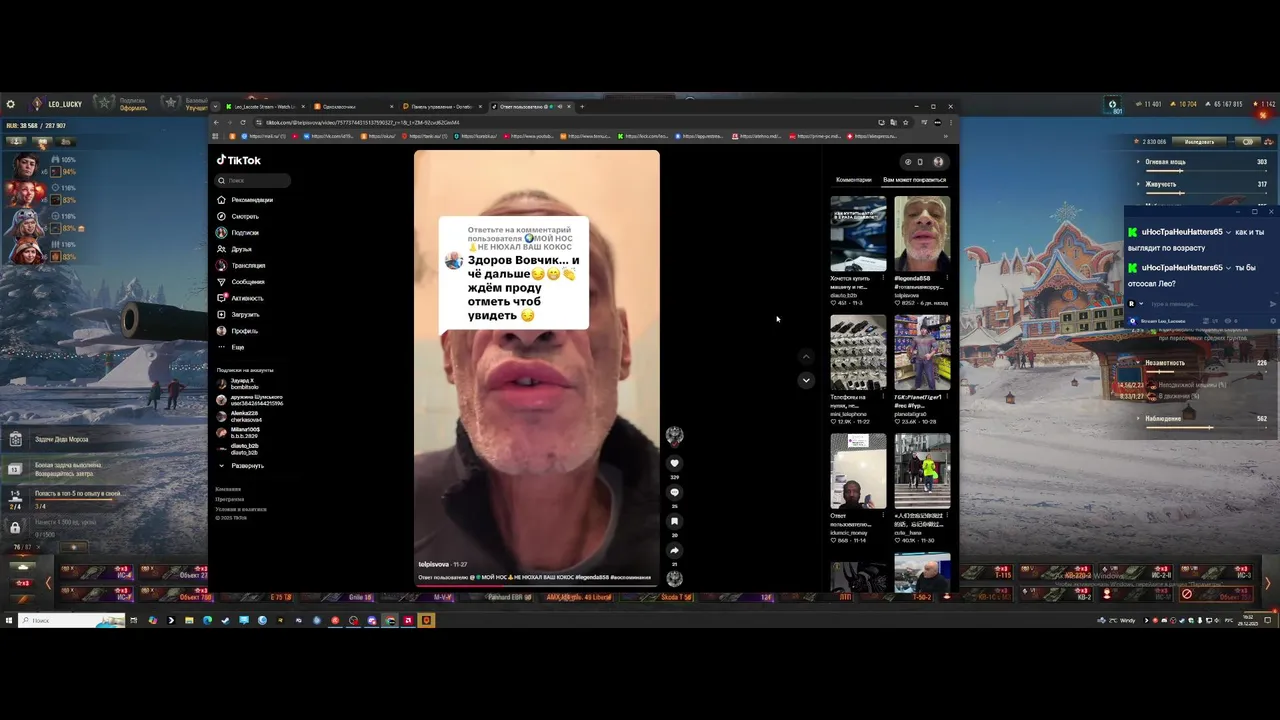The height and width of the screenshot is (720, 1280).
Task: Click Windows taskbar search box
Action: coord(71,620)
